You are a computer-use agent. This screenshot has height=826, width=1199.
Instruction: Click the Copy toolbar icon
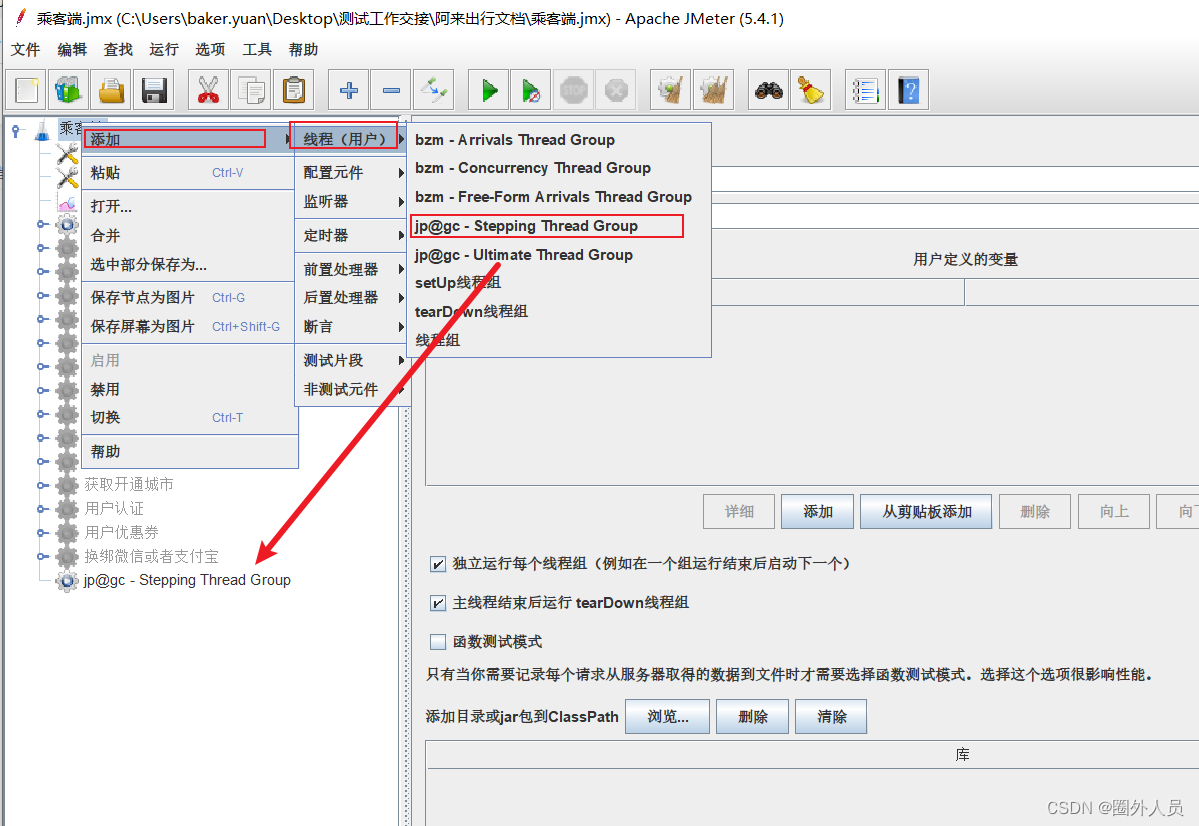coord(251,90)
